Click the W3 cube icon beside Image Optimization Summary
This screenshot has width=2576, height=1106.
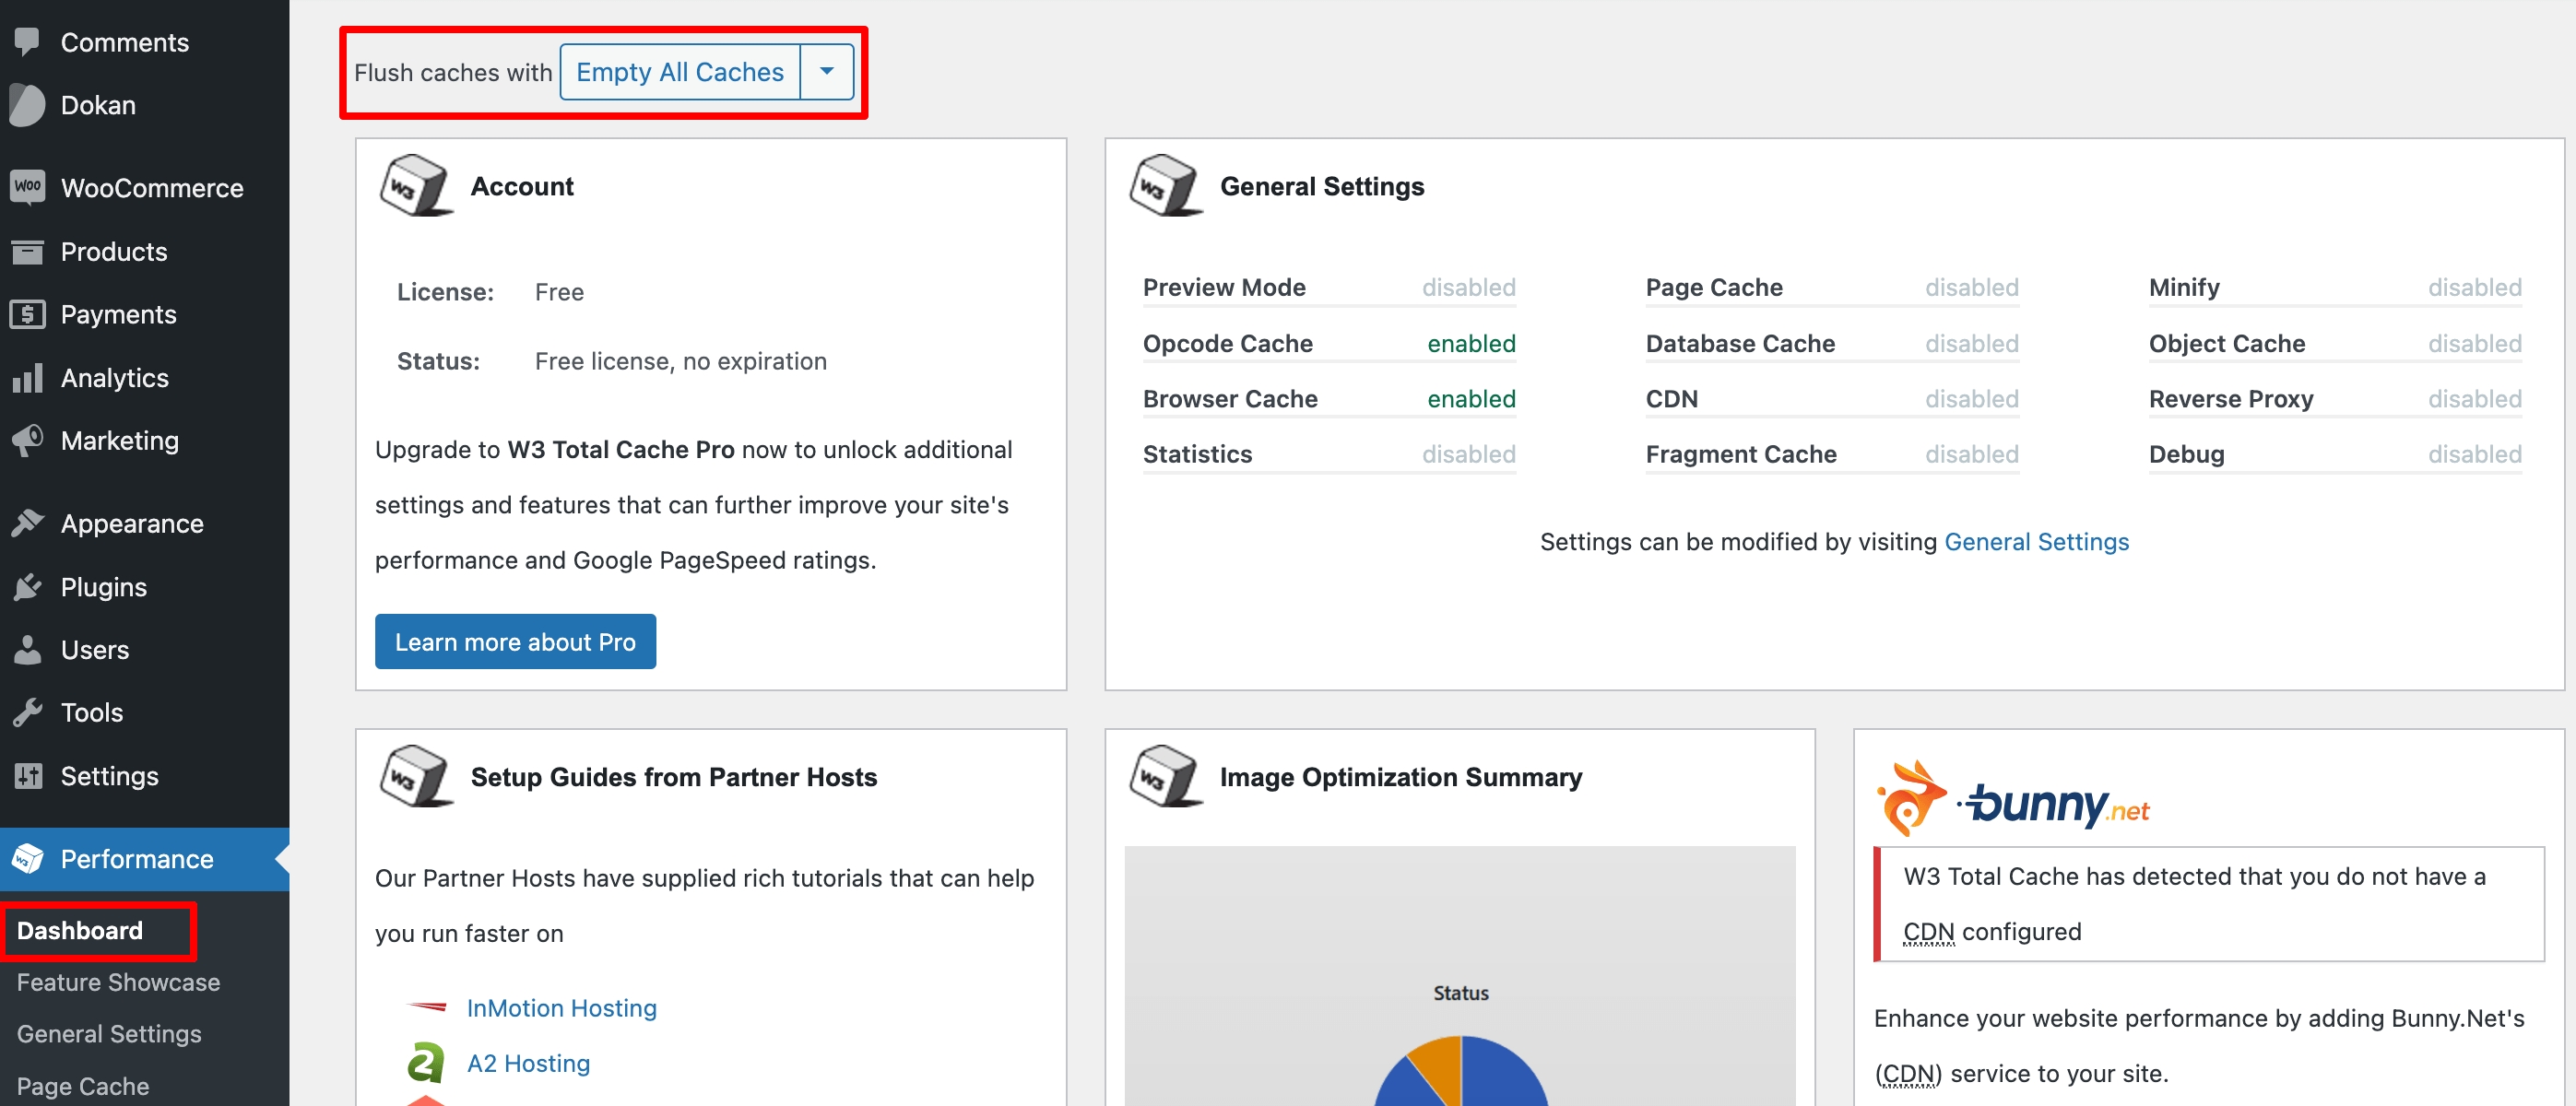click(1164, 776)
